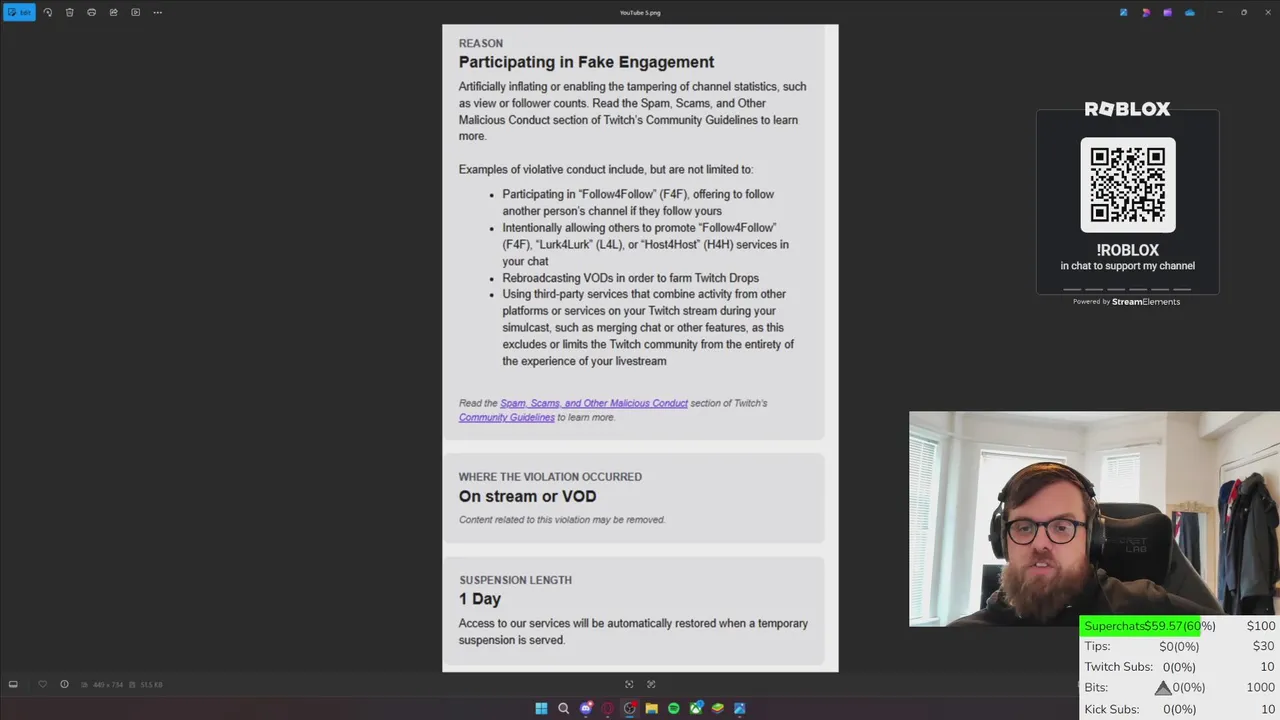Image resolution: width=1280 pixels, height=720 pixels.
Task: Click the heart favorite icon
Action: click(x=42, y=684)
